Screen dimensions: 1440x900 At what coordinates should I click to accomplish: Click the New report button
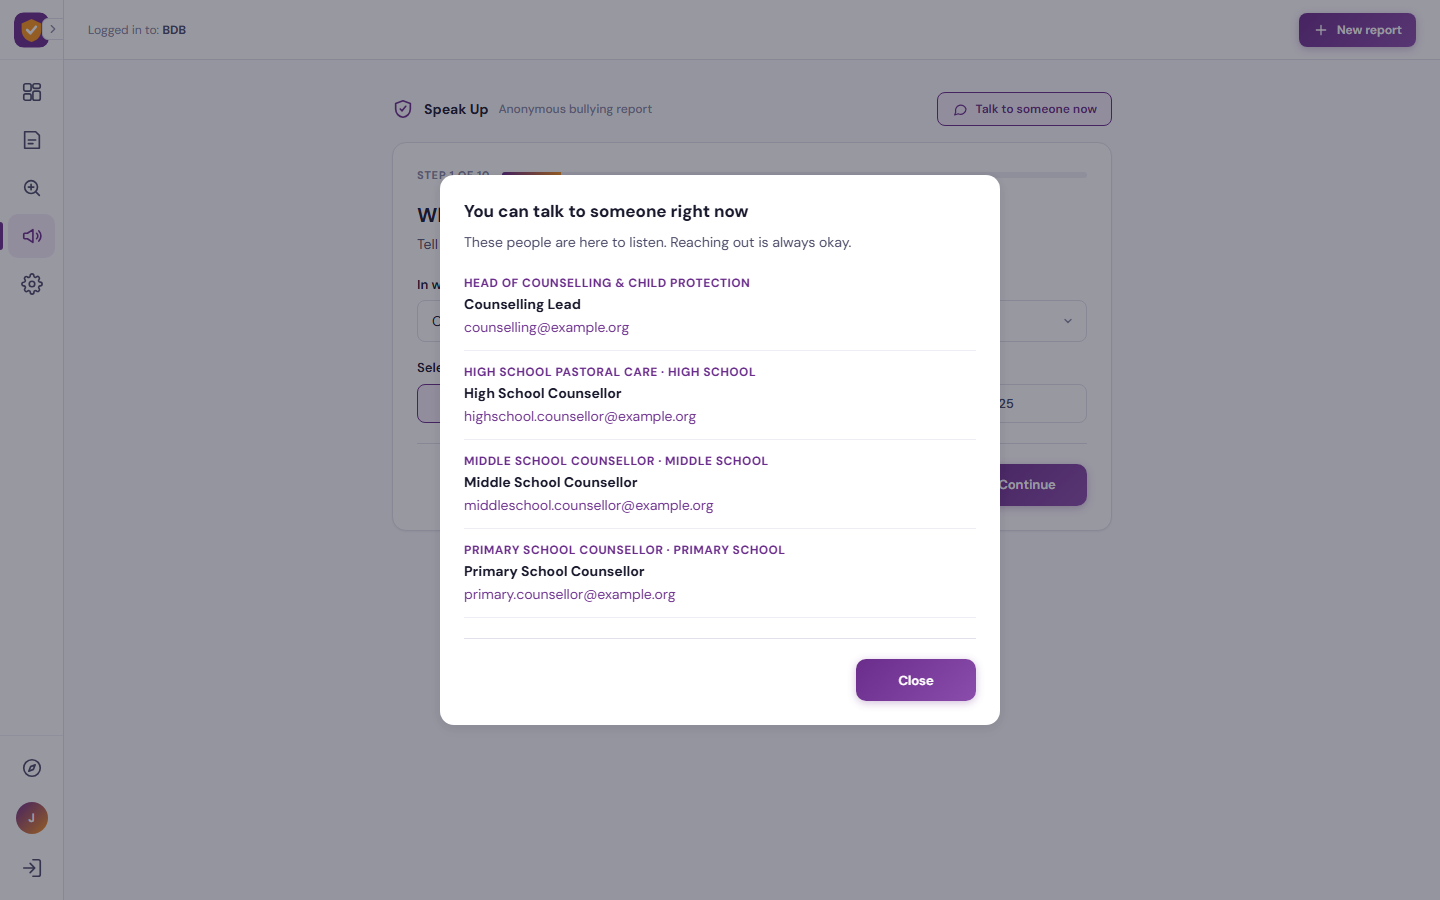tap(1357, 30)
